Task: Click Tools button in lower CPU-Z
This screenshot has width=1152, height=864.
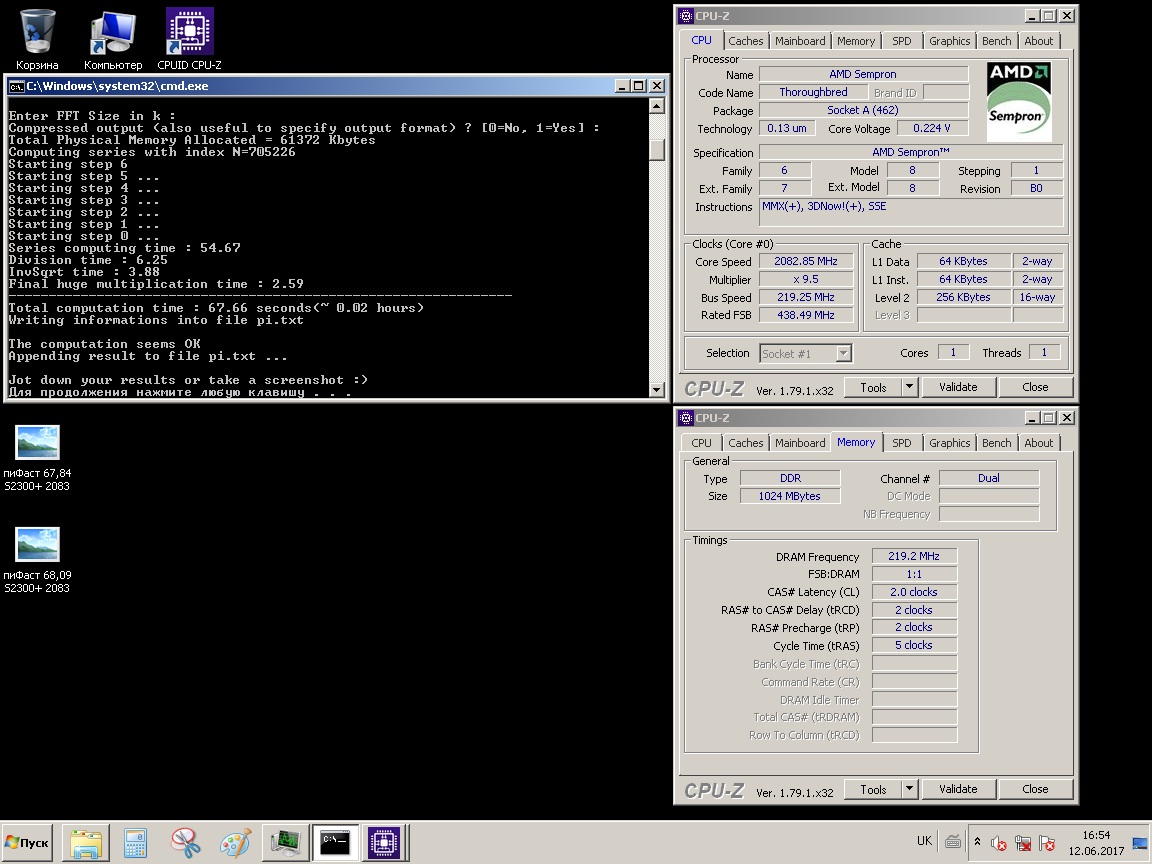Action: pos(873,789)
